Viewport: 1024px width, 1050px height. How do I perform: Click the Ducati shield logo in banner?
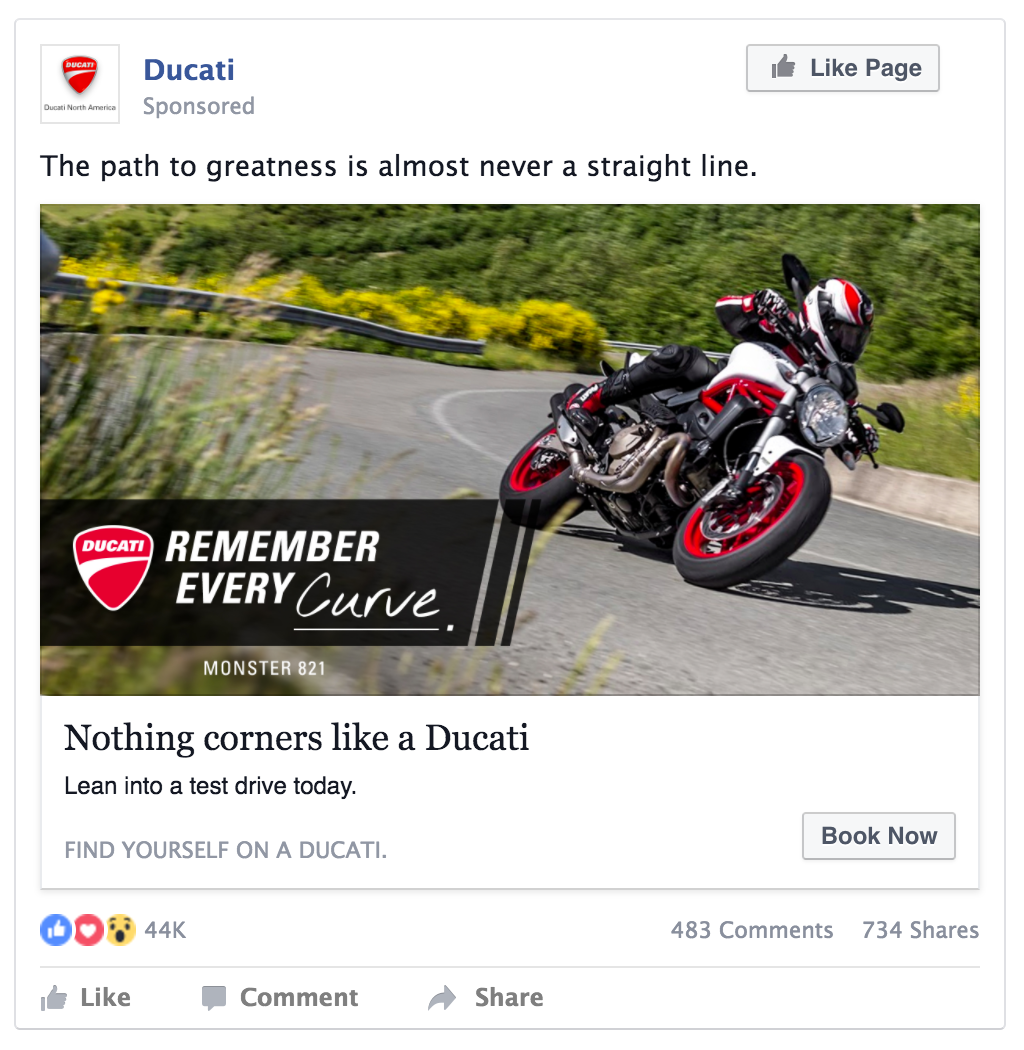point(113,567)
